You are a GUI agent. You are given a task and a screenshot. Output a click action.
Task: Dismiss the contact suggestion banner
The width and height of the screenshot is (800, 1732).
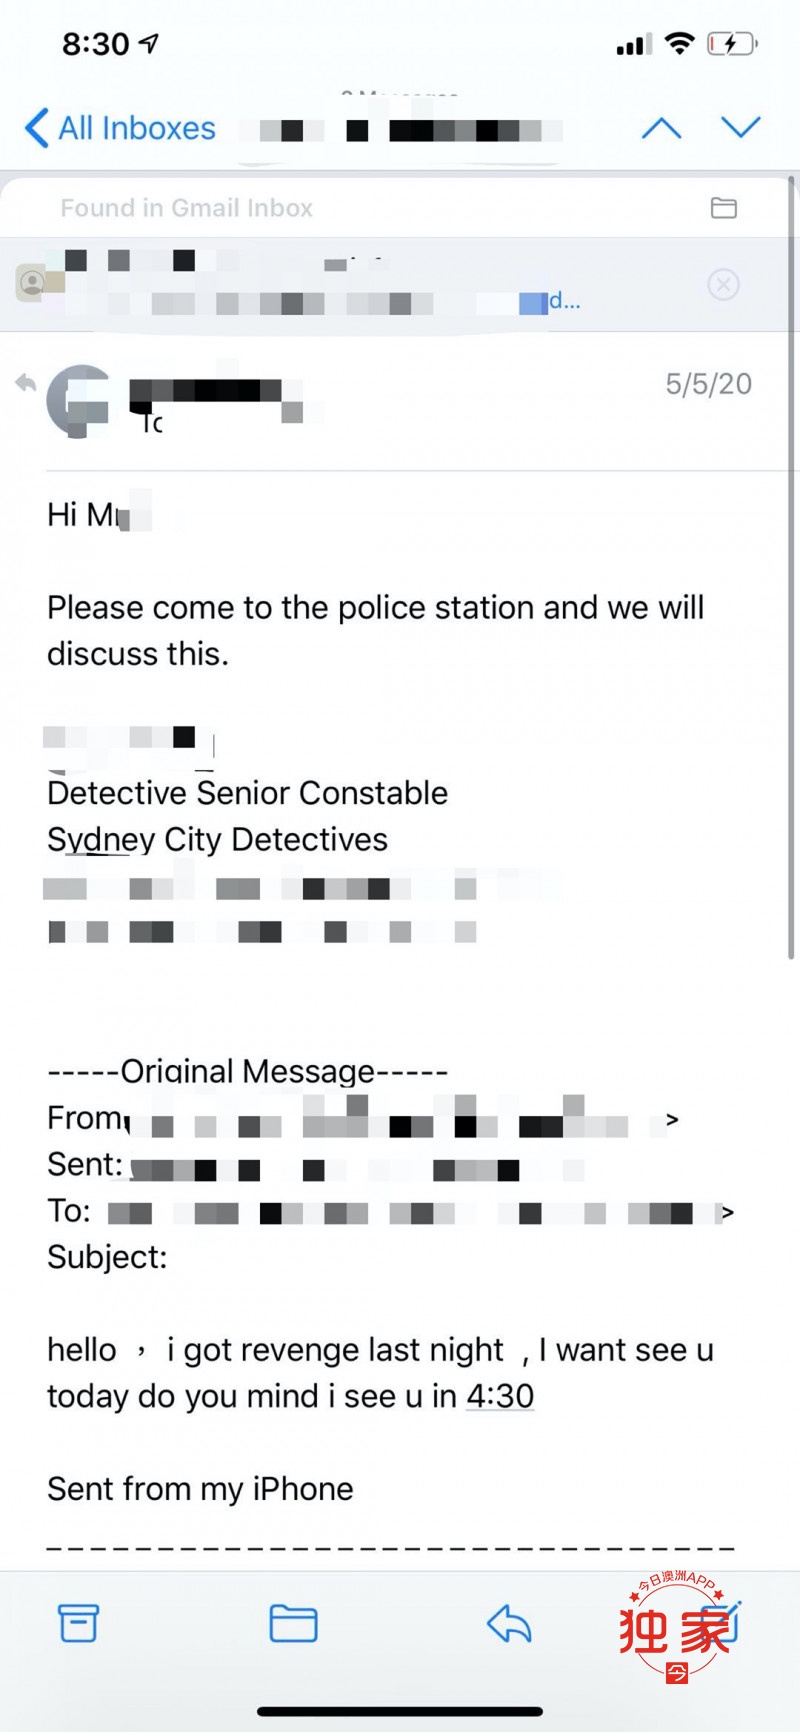[x=723, y=285]
